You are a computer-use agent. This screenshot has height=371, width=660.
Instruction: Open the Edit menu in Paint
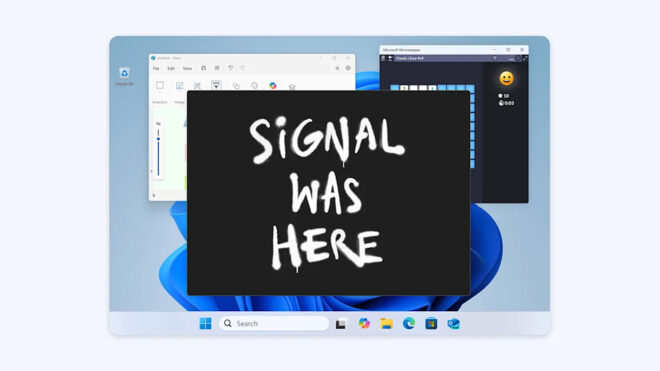coord(171,68)
